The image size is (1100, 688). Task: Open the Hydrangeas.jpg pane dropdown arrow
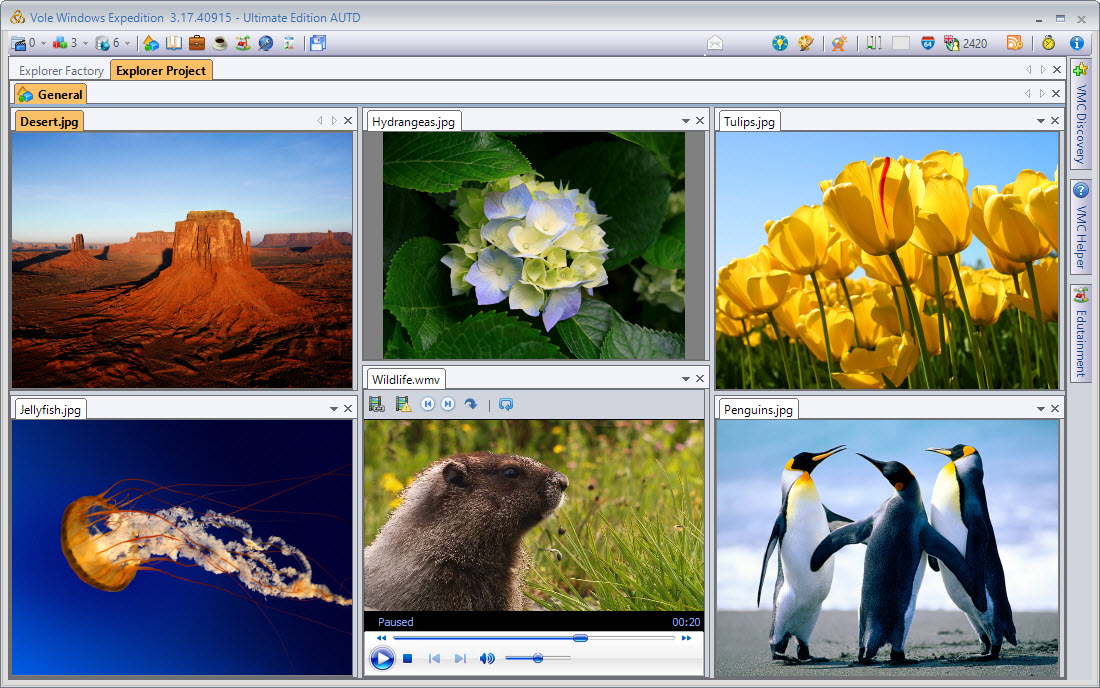[x=686, y=121]
